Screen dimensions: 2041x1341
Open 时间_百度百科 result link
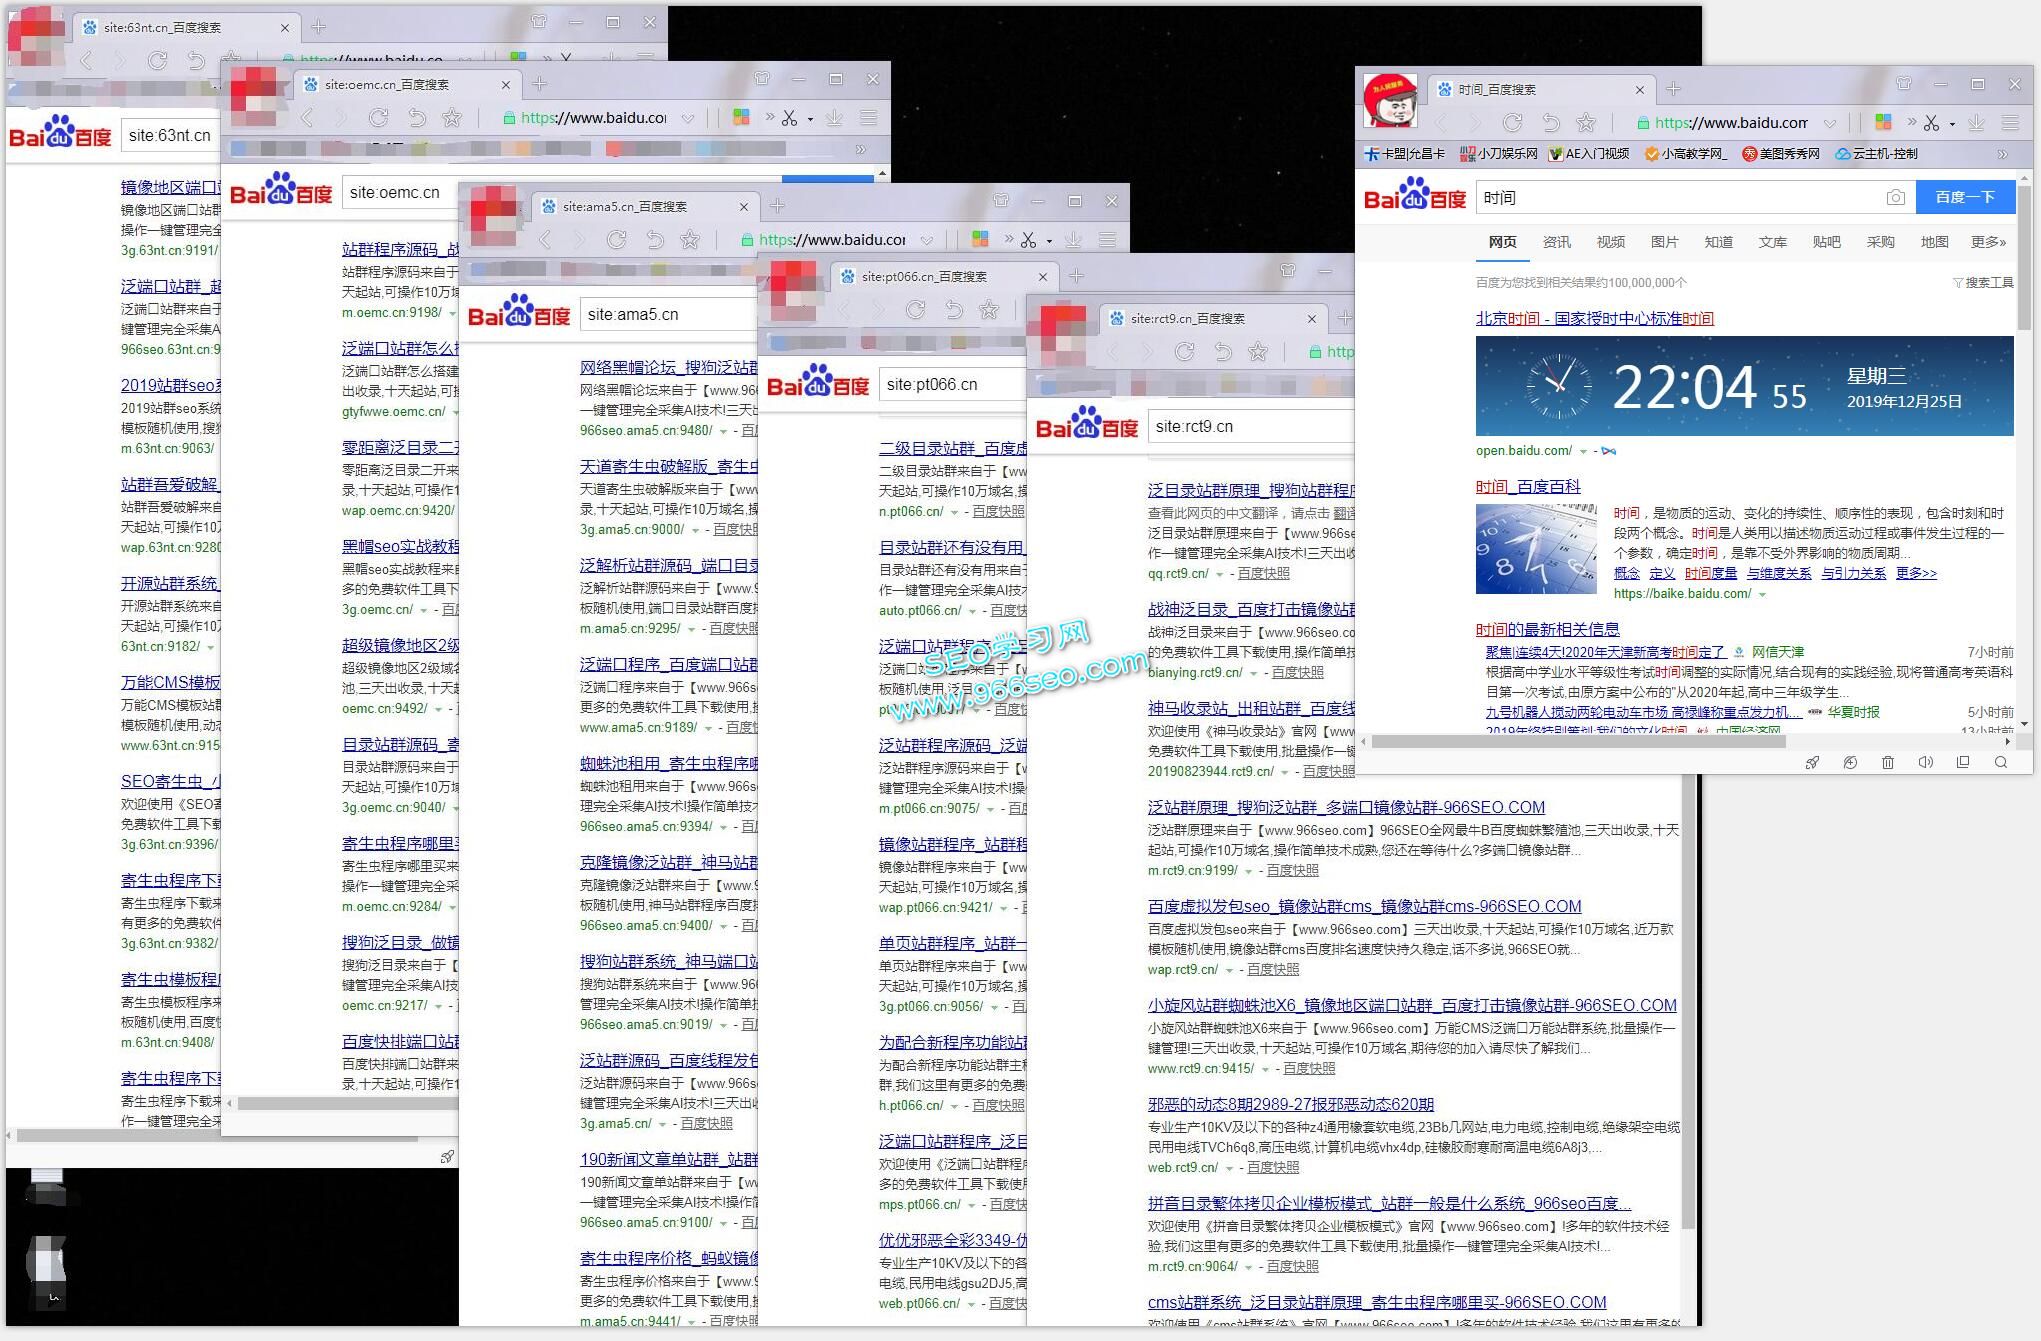(1528, 487)
